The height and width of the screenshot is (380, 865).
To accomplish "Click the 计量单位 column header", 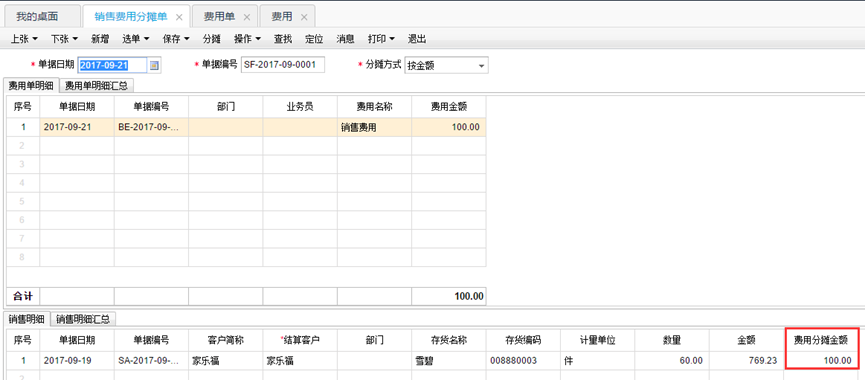I will click(598, 340).
